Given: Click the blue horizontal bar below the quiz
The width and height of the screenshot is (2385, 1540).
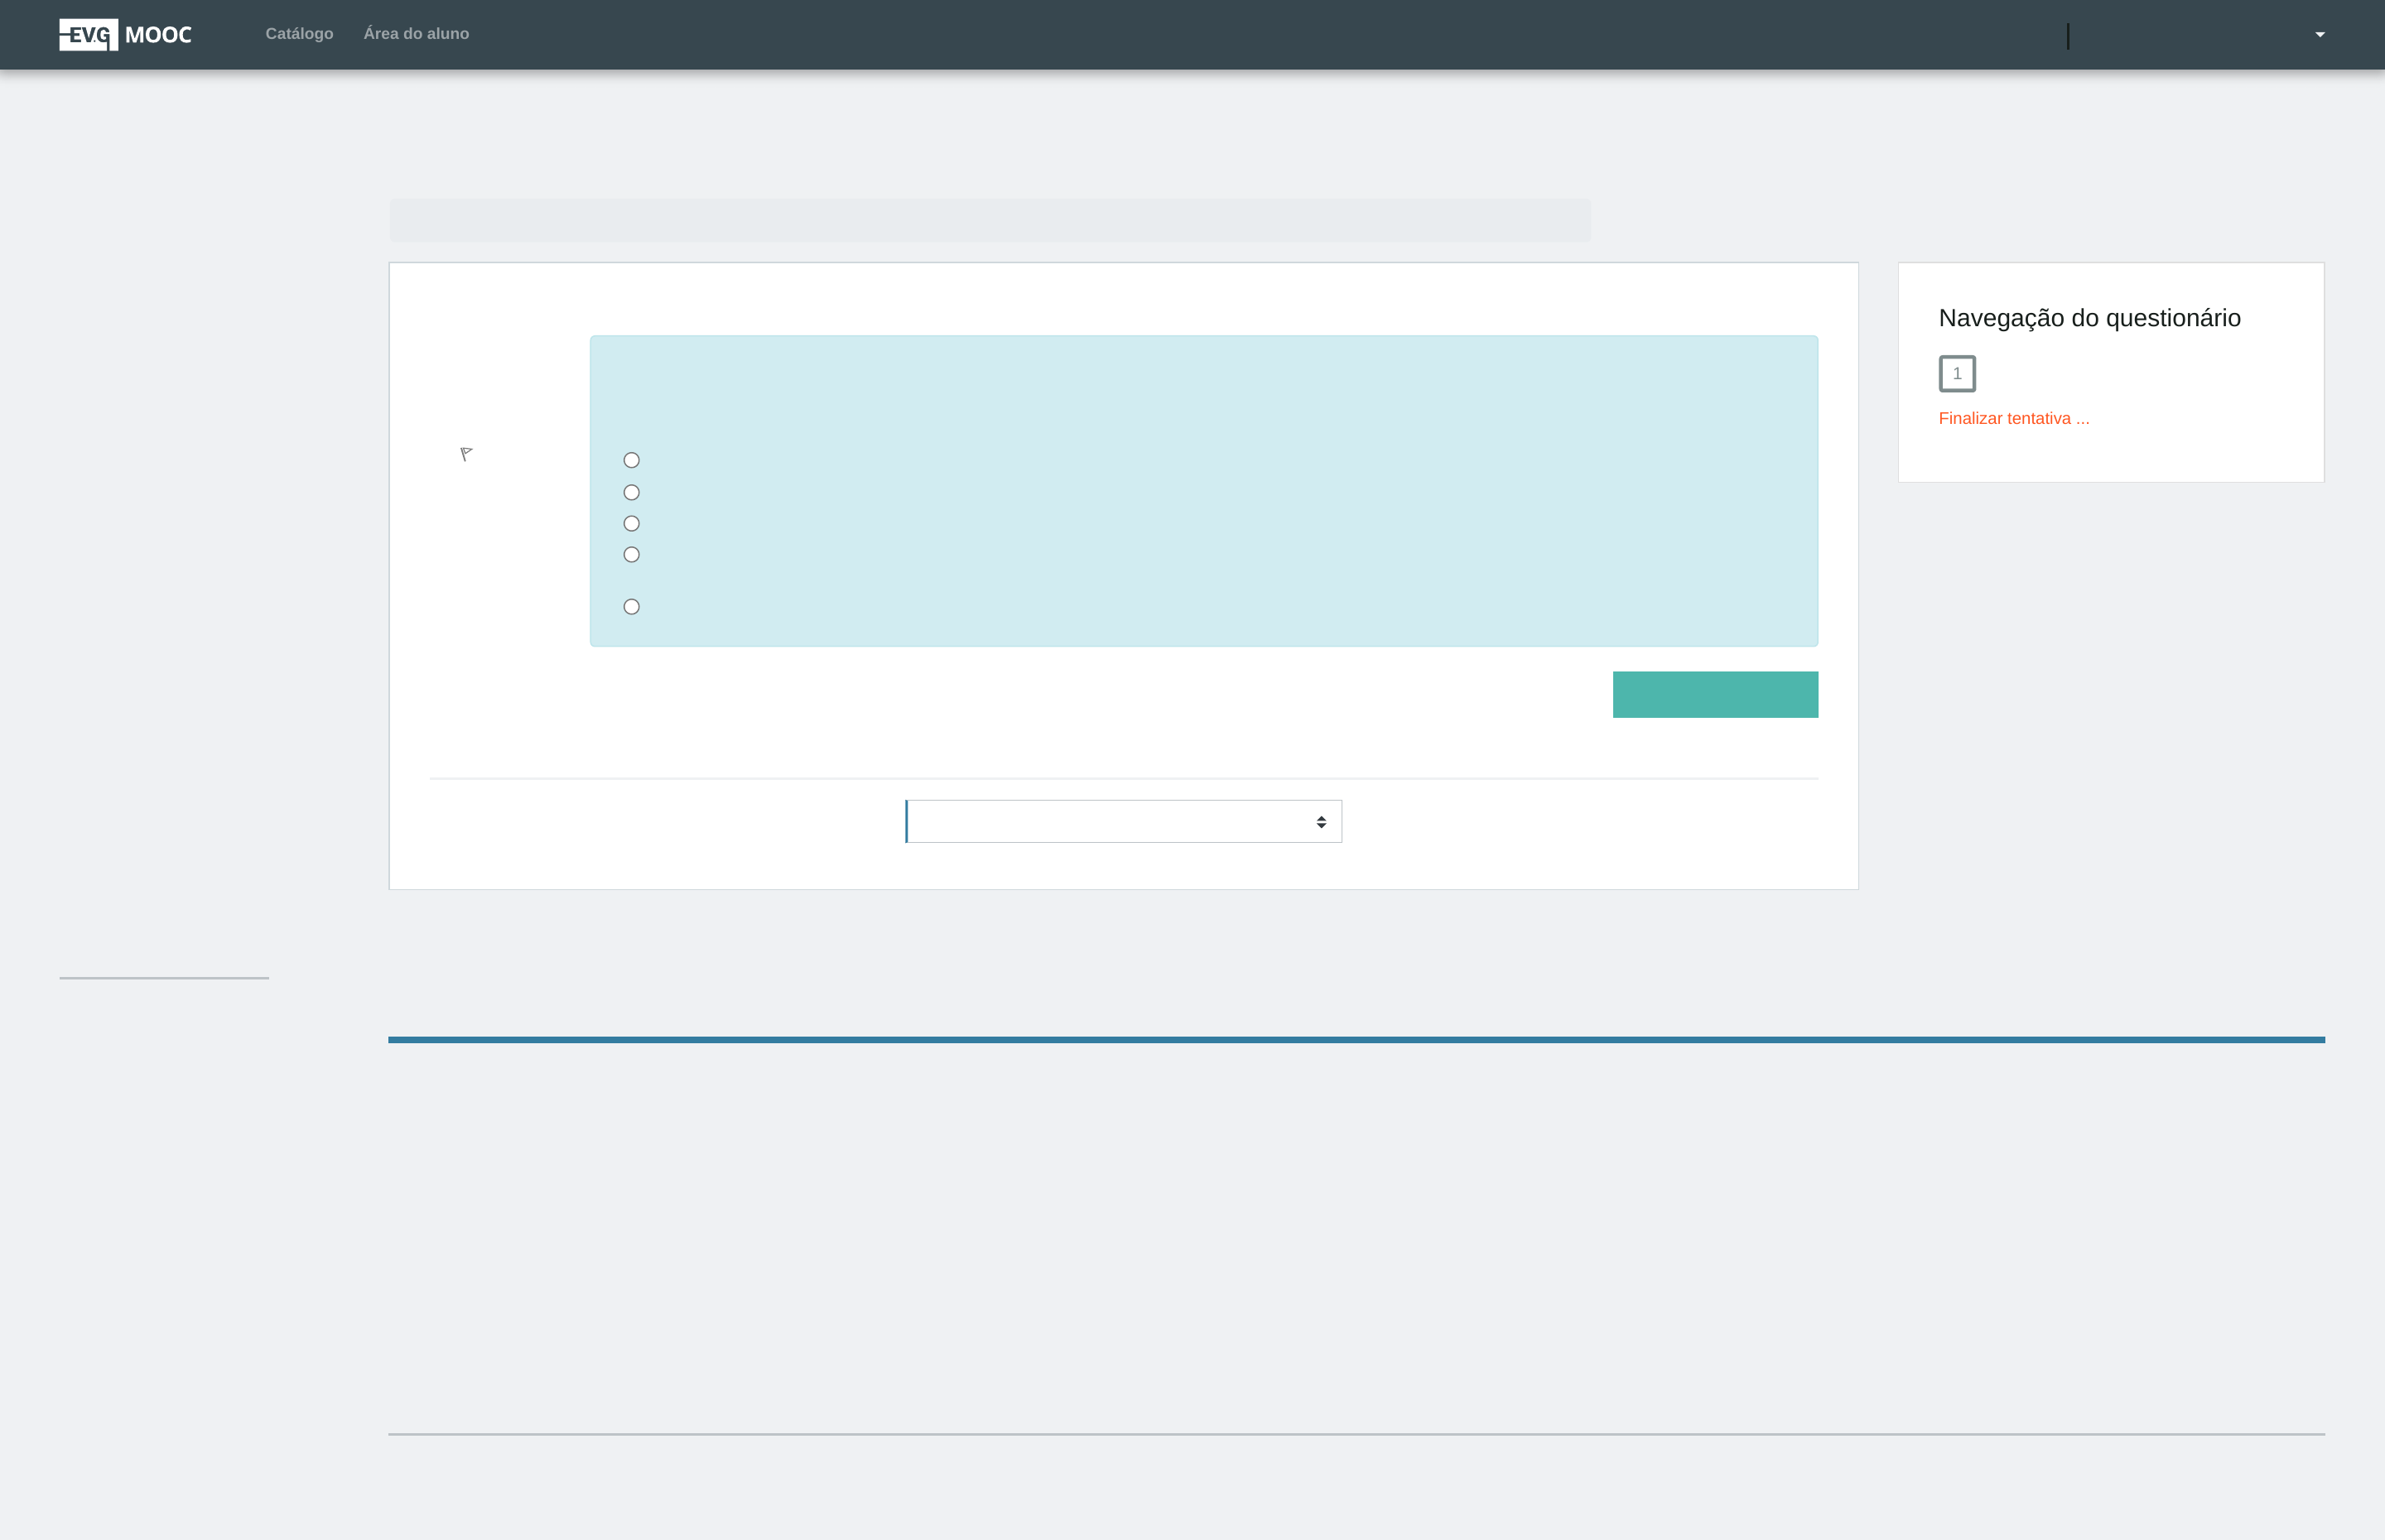Looking at the screenshot, I should (1355, 1039).
